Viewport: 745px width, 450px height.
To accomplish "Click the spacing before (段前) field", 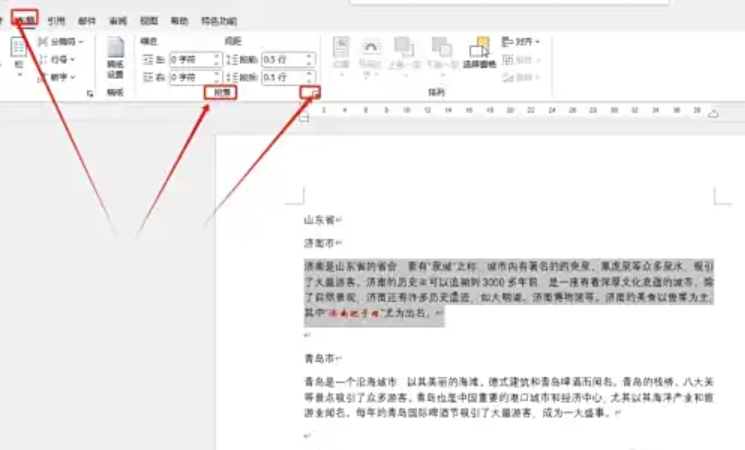I will coord(284,59).
